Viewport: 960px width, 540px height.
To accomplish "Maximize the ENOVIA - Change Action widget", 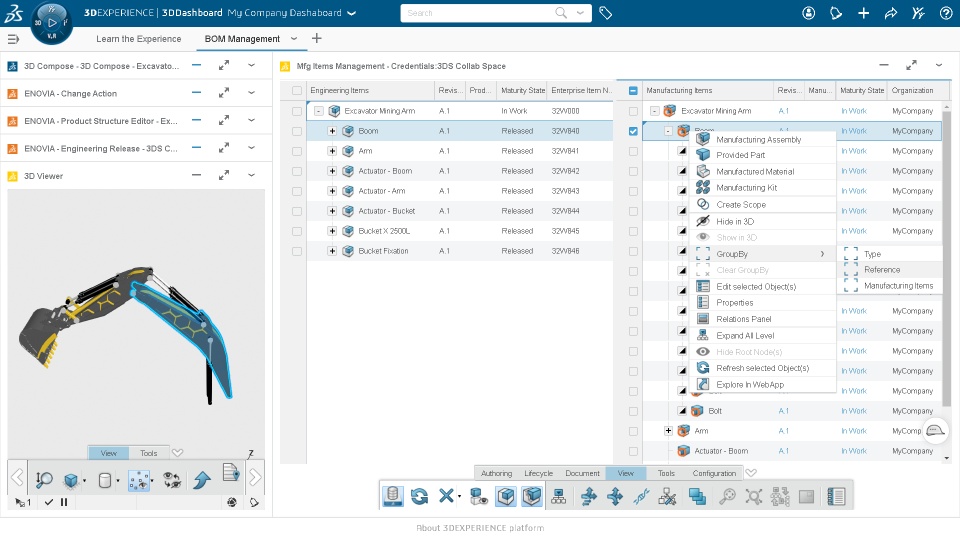I will (x=224, y=93).
